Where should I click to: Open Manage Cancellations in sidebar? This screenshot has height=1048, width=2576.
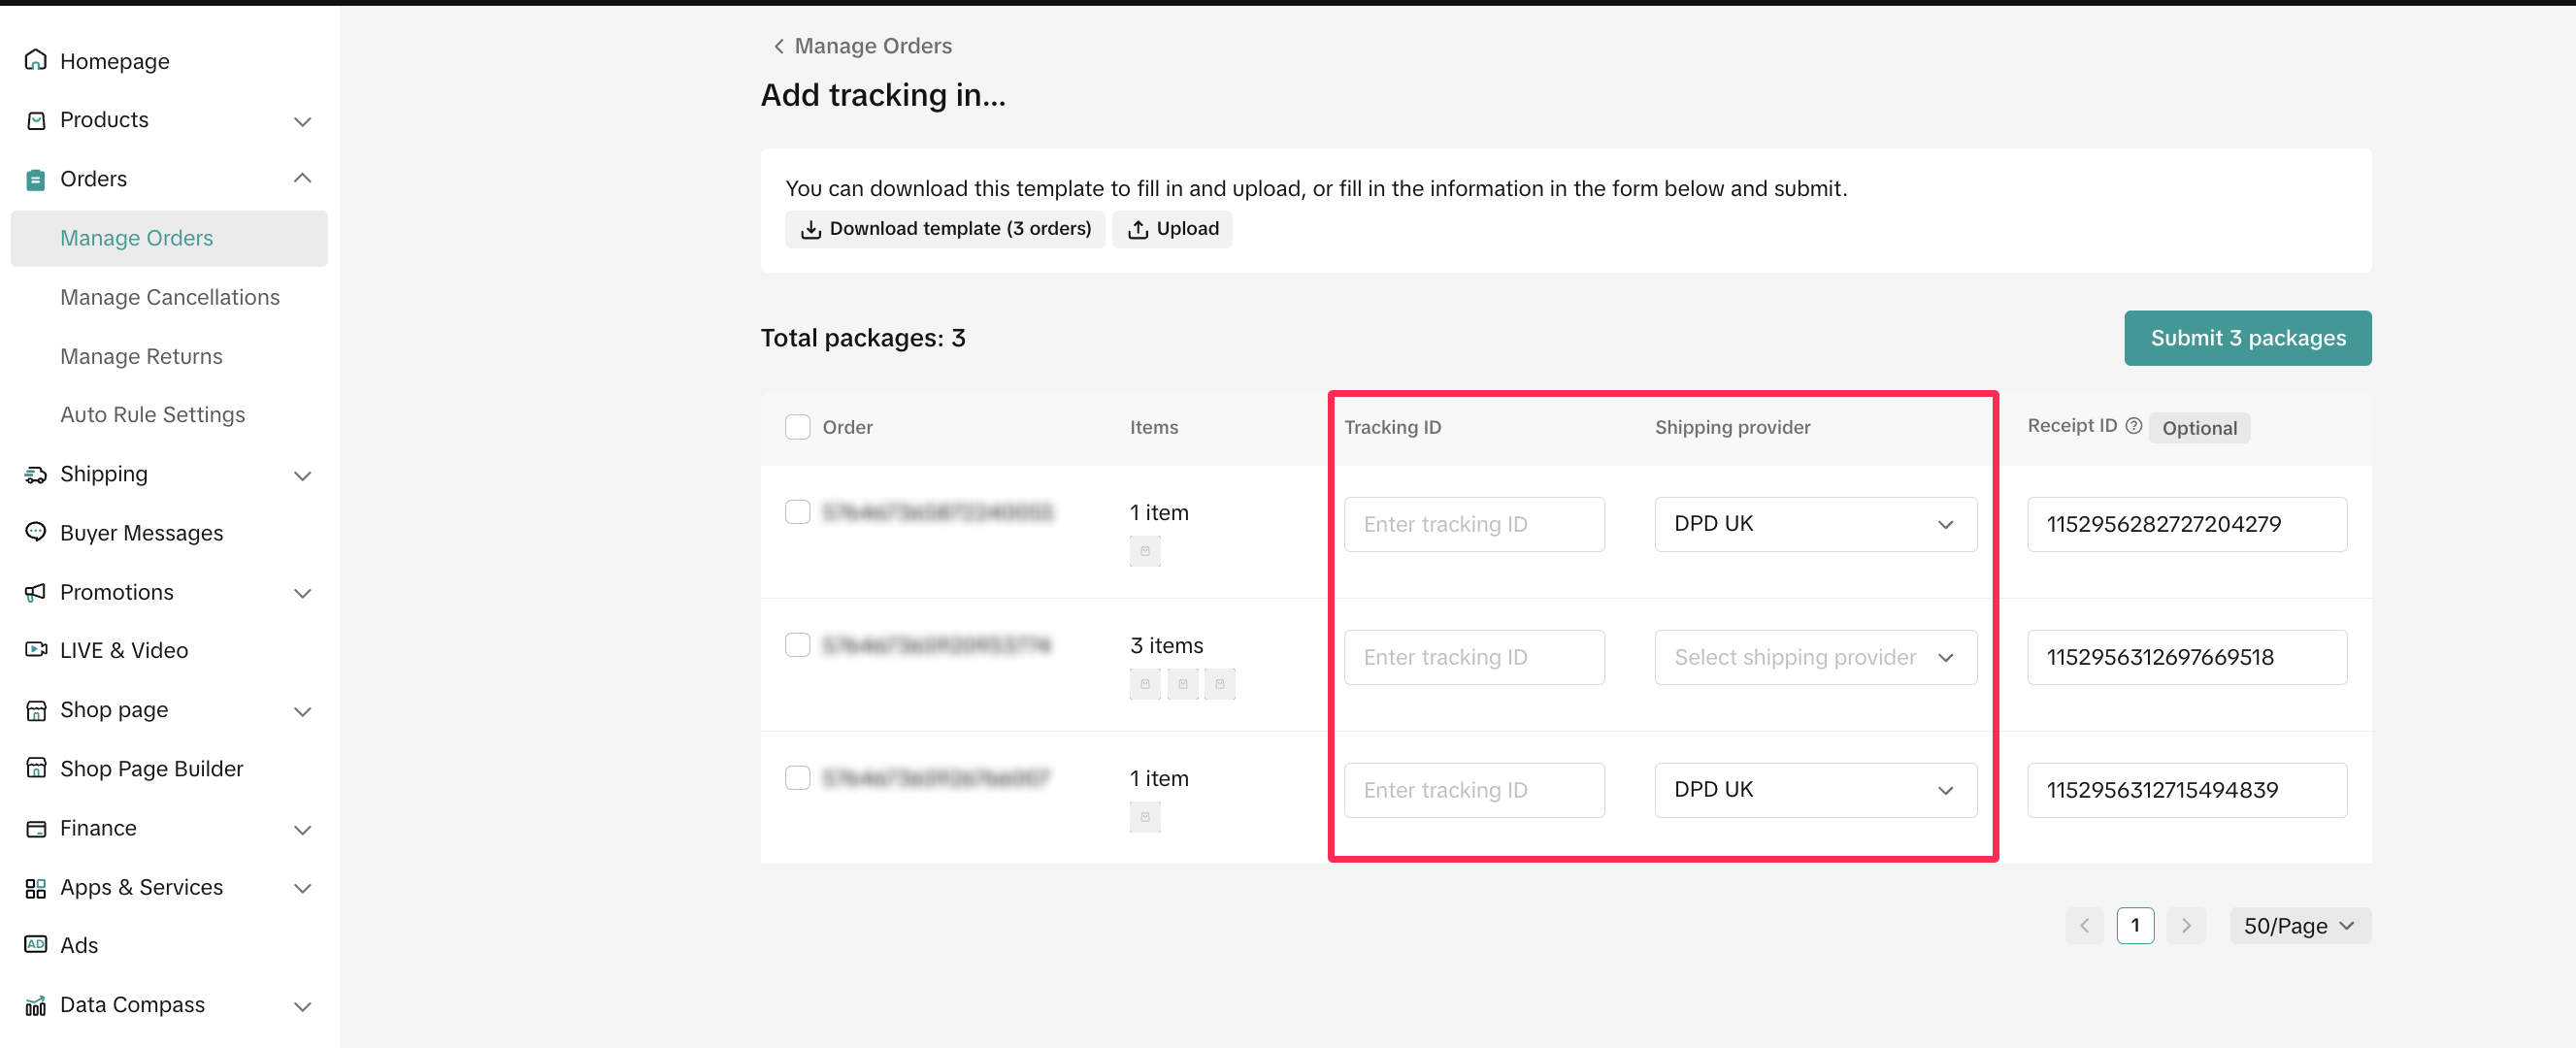[x=169, y=297]
